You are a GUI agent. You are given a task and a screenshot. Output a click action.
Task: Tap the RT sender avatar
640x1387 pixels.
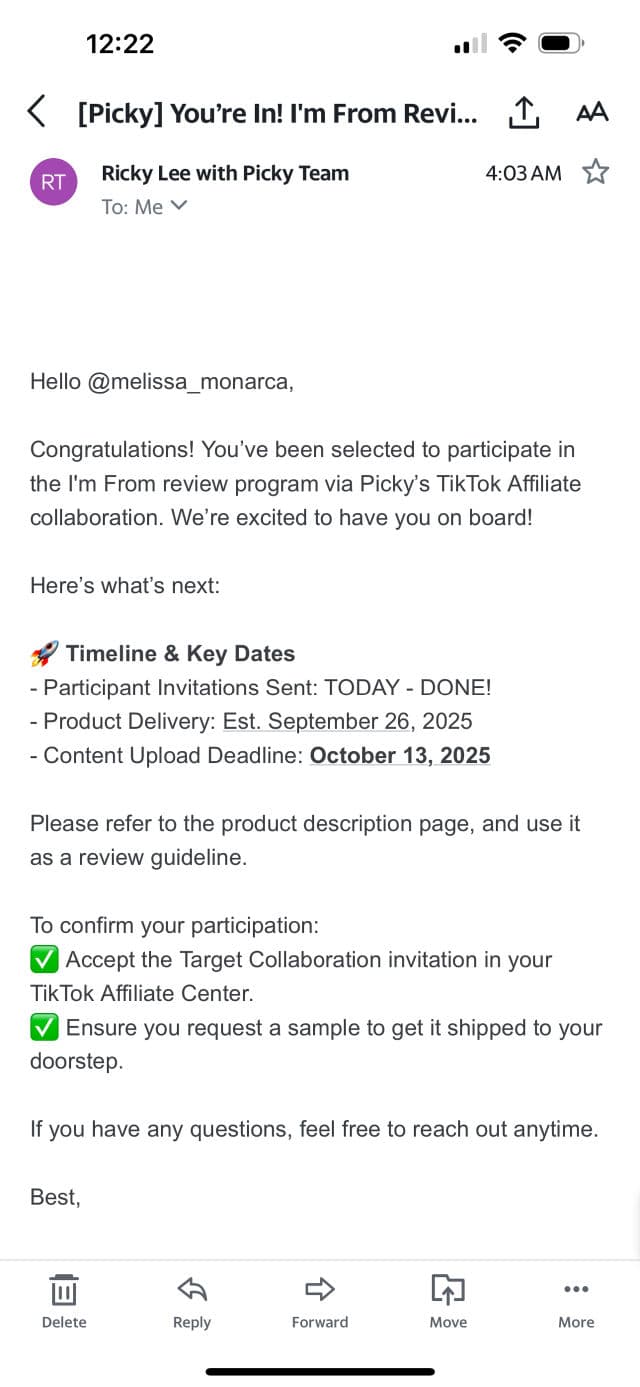(54, 181)
